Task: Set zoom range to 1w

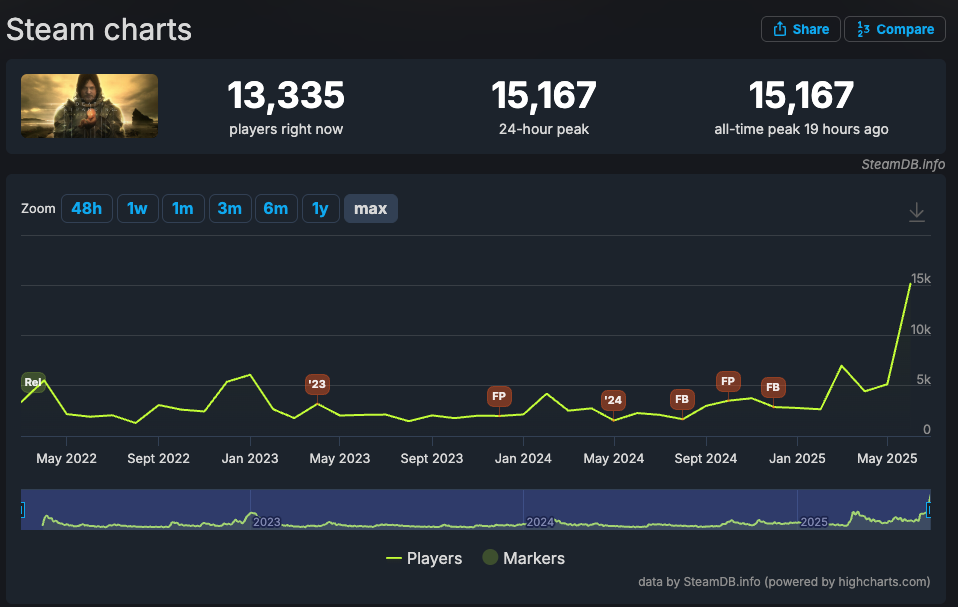Action: coord(137,208)
